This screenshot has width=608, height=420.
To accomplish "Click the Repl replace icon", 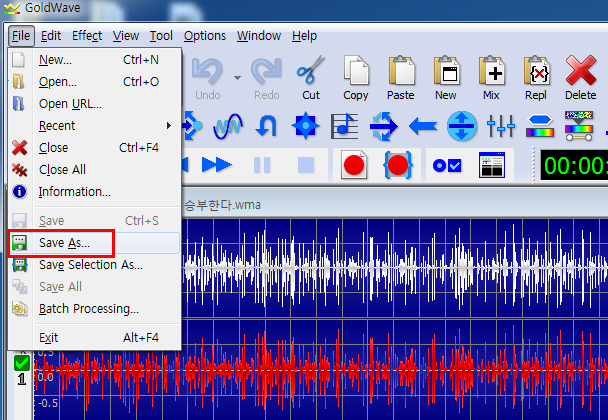I will tap(536, 78).
